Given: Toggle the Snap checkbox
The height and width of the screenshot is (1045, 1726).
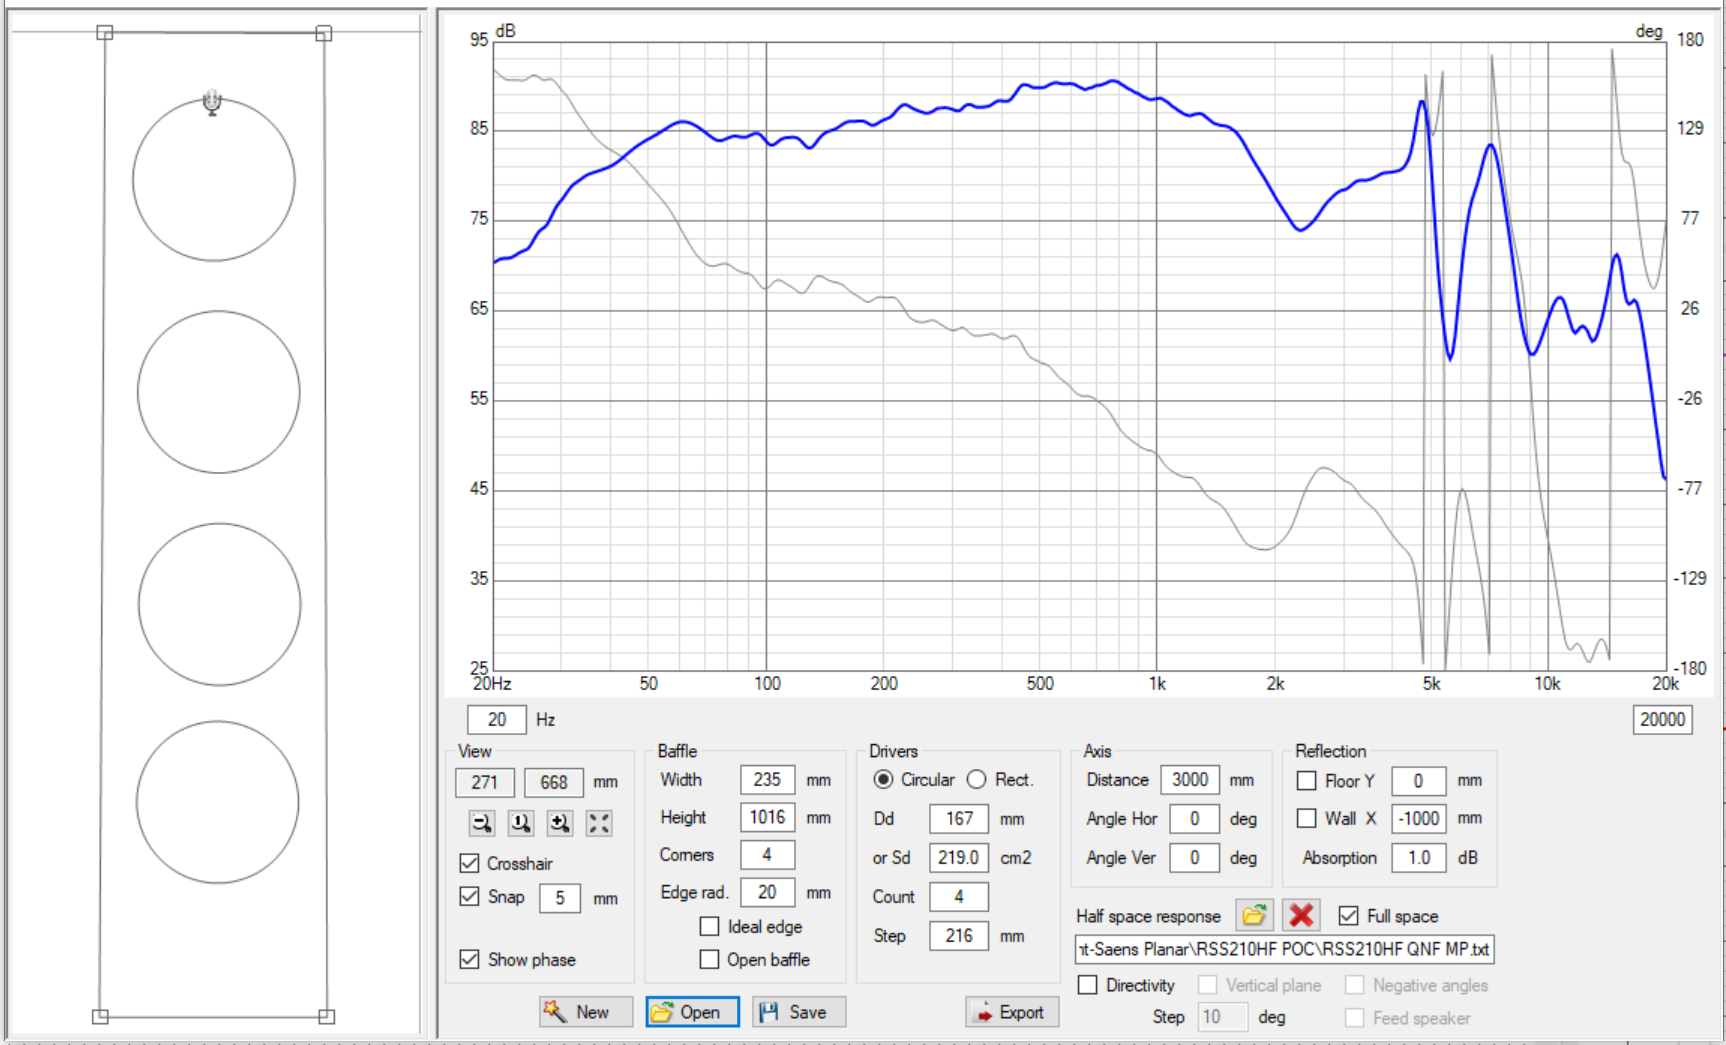Looking at the screenshot, I should (469, 897).
